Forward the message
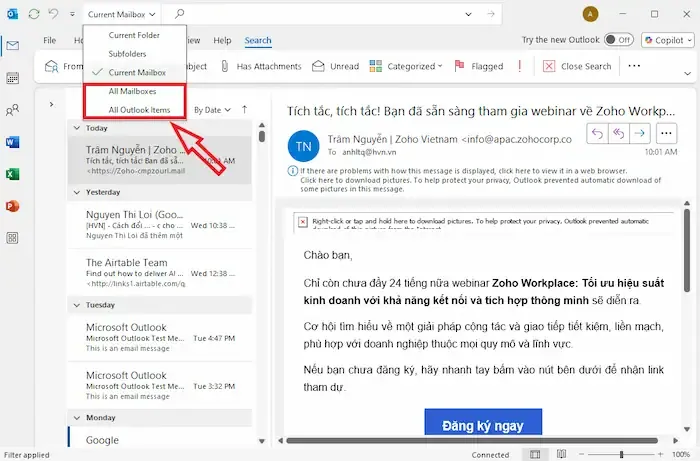700x461 pixels. pos(639,133)
